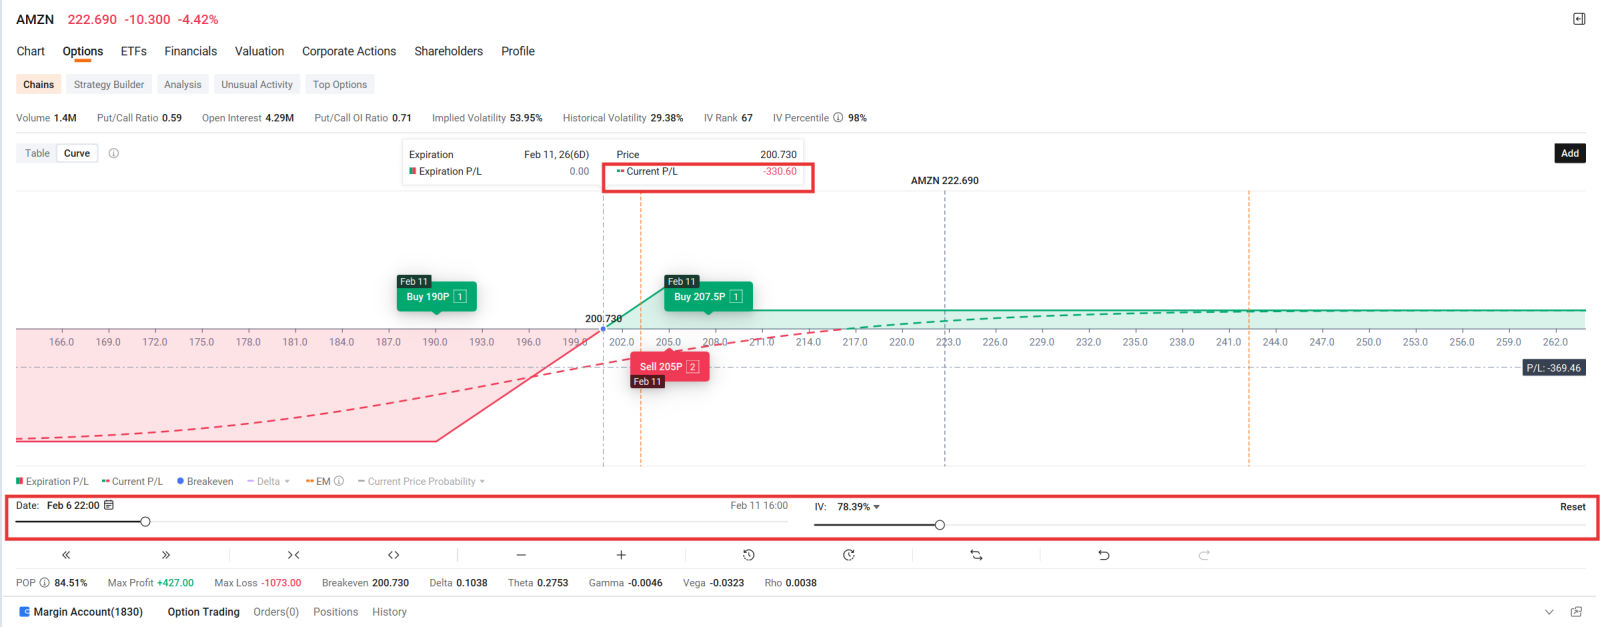
Task: Narrow strike width with inward arrows icon
Action: pyautogui.click(x=293, y=555)
